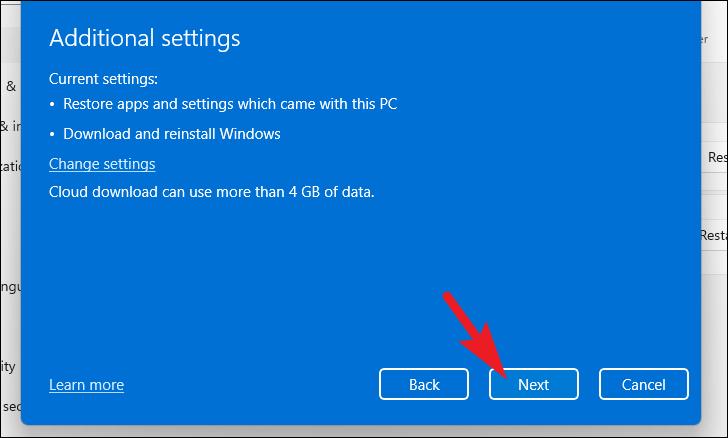
Task: Select the cut-off '& in' sidebar item
Action: point(10,126)
